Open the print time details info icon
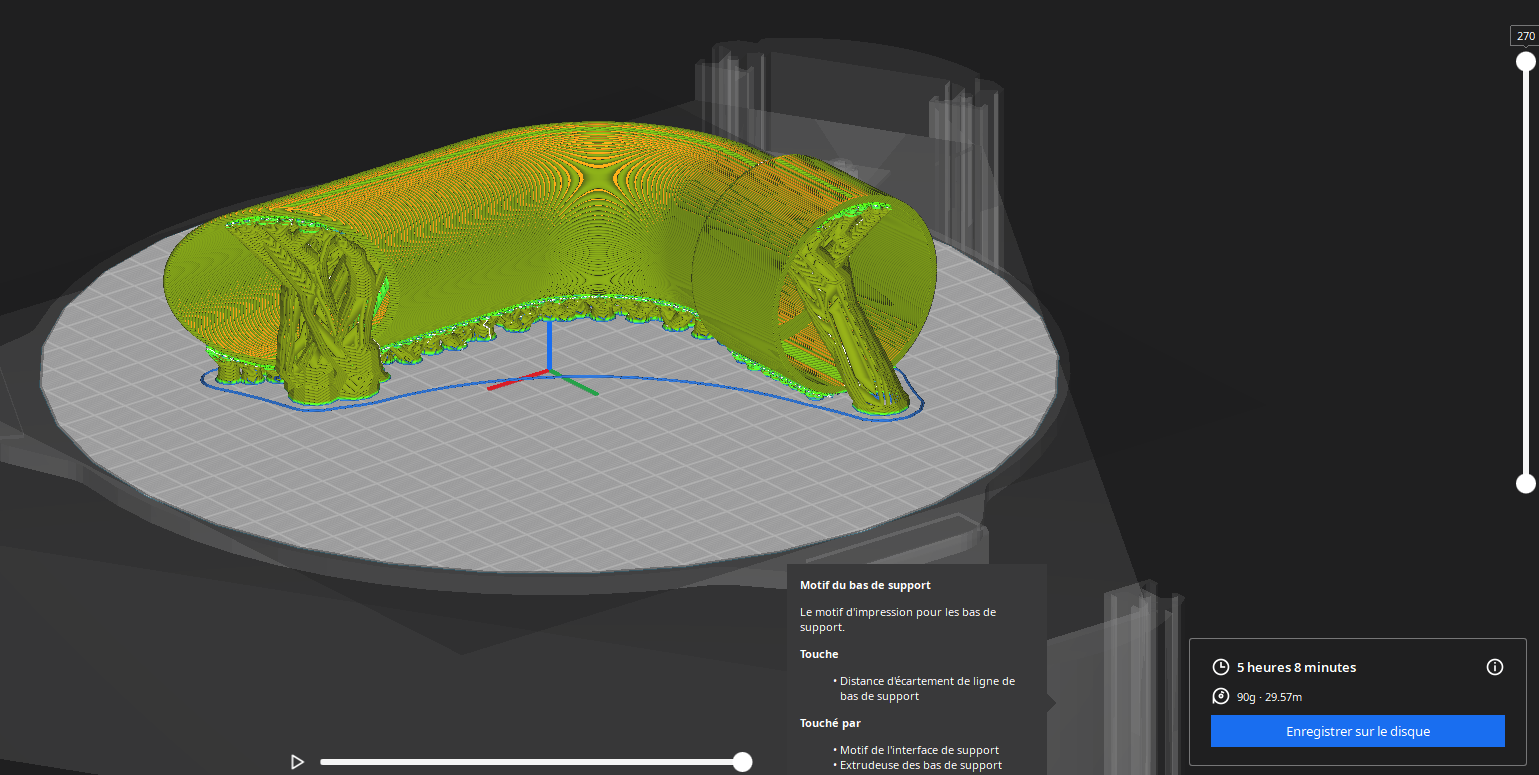The image size is (1539, 775). pos(1495,667)
